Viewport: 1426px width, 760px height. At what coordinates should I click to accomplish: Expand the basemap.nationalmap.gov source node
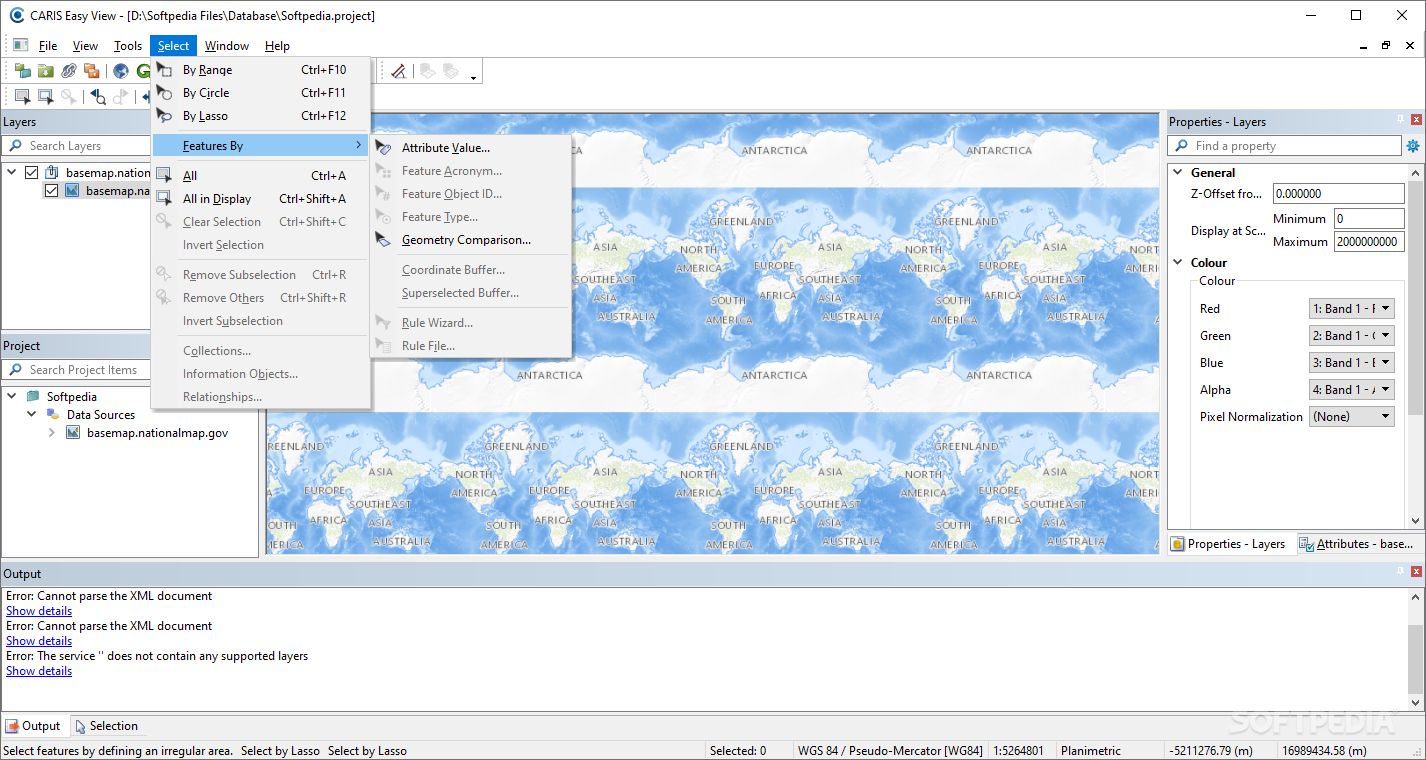tap(52, 433)
